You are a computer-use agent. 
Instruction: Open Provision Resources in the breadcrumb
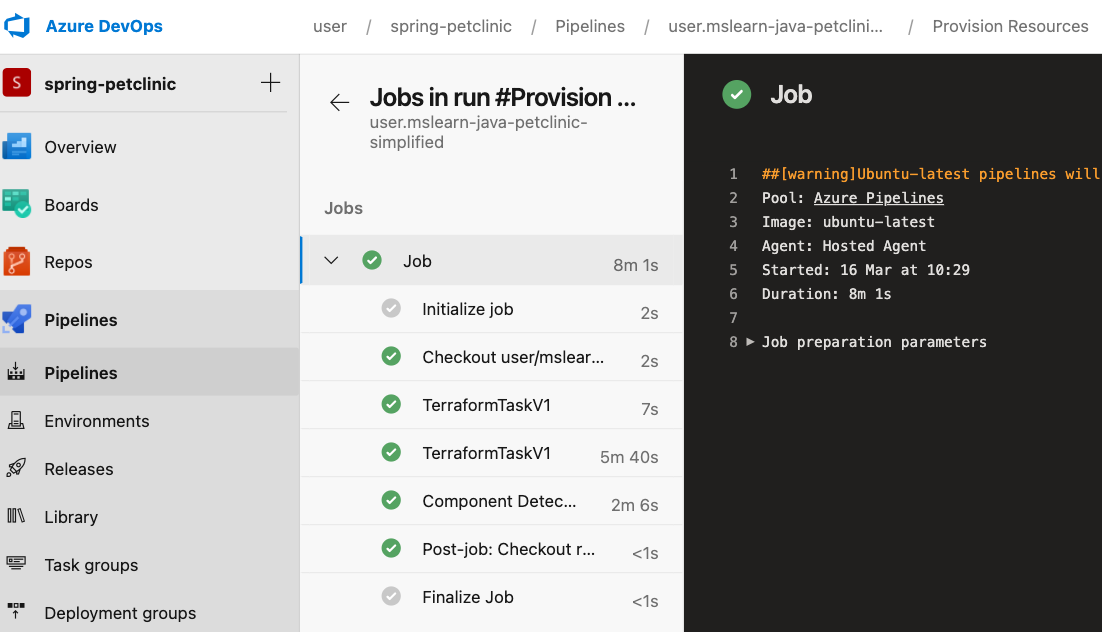click(x=1010, y=26)
